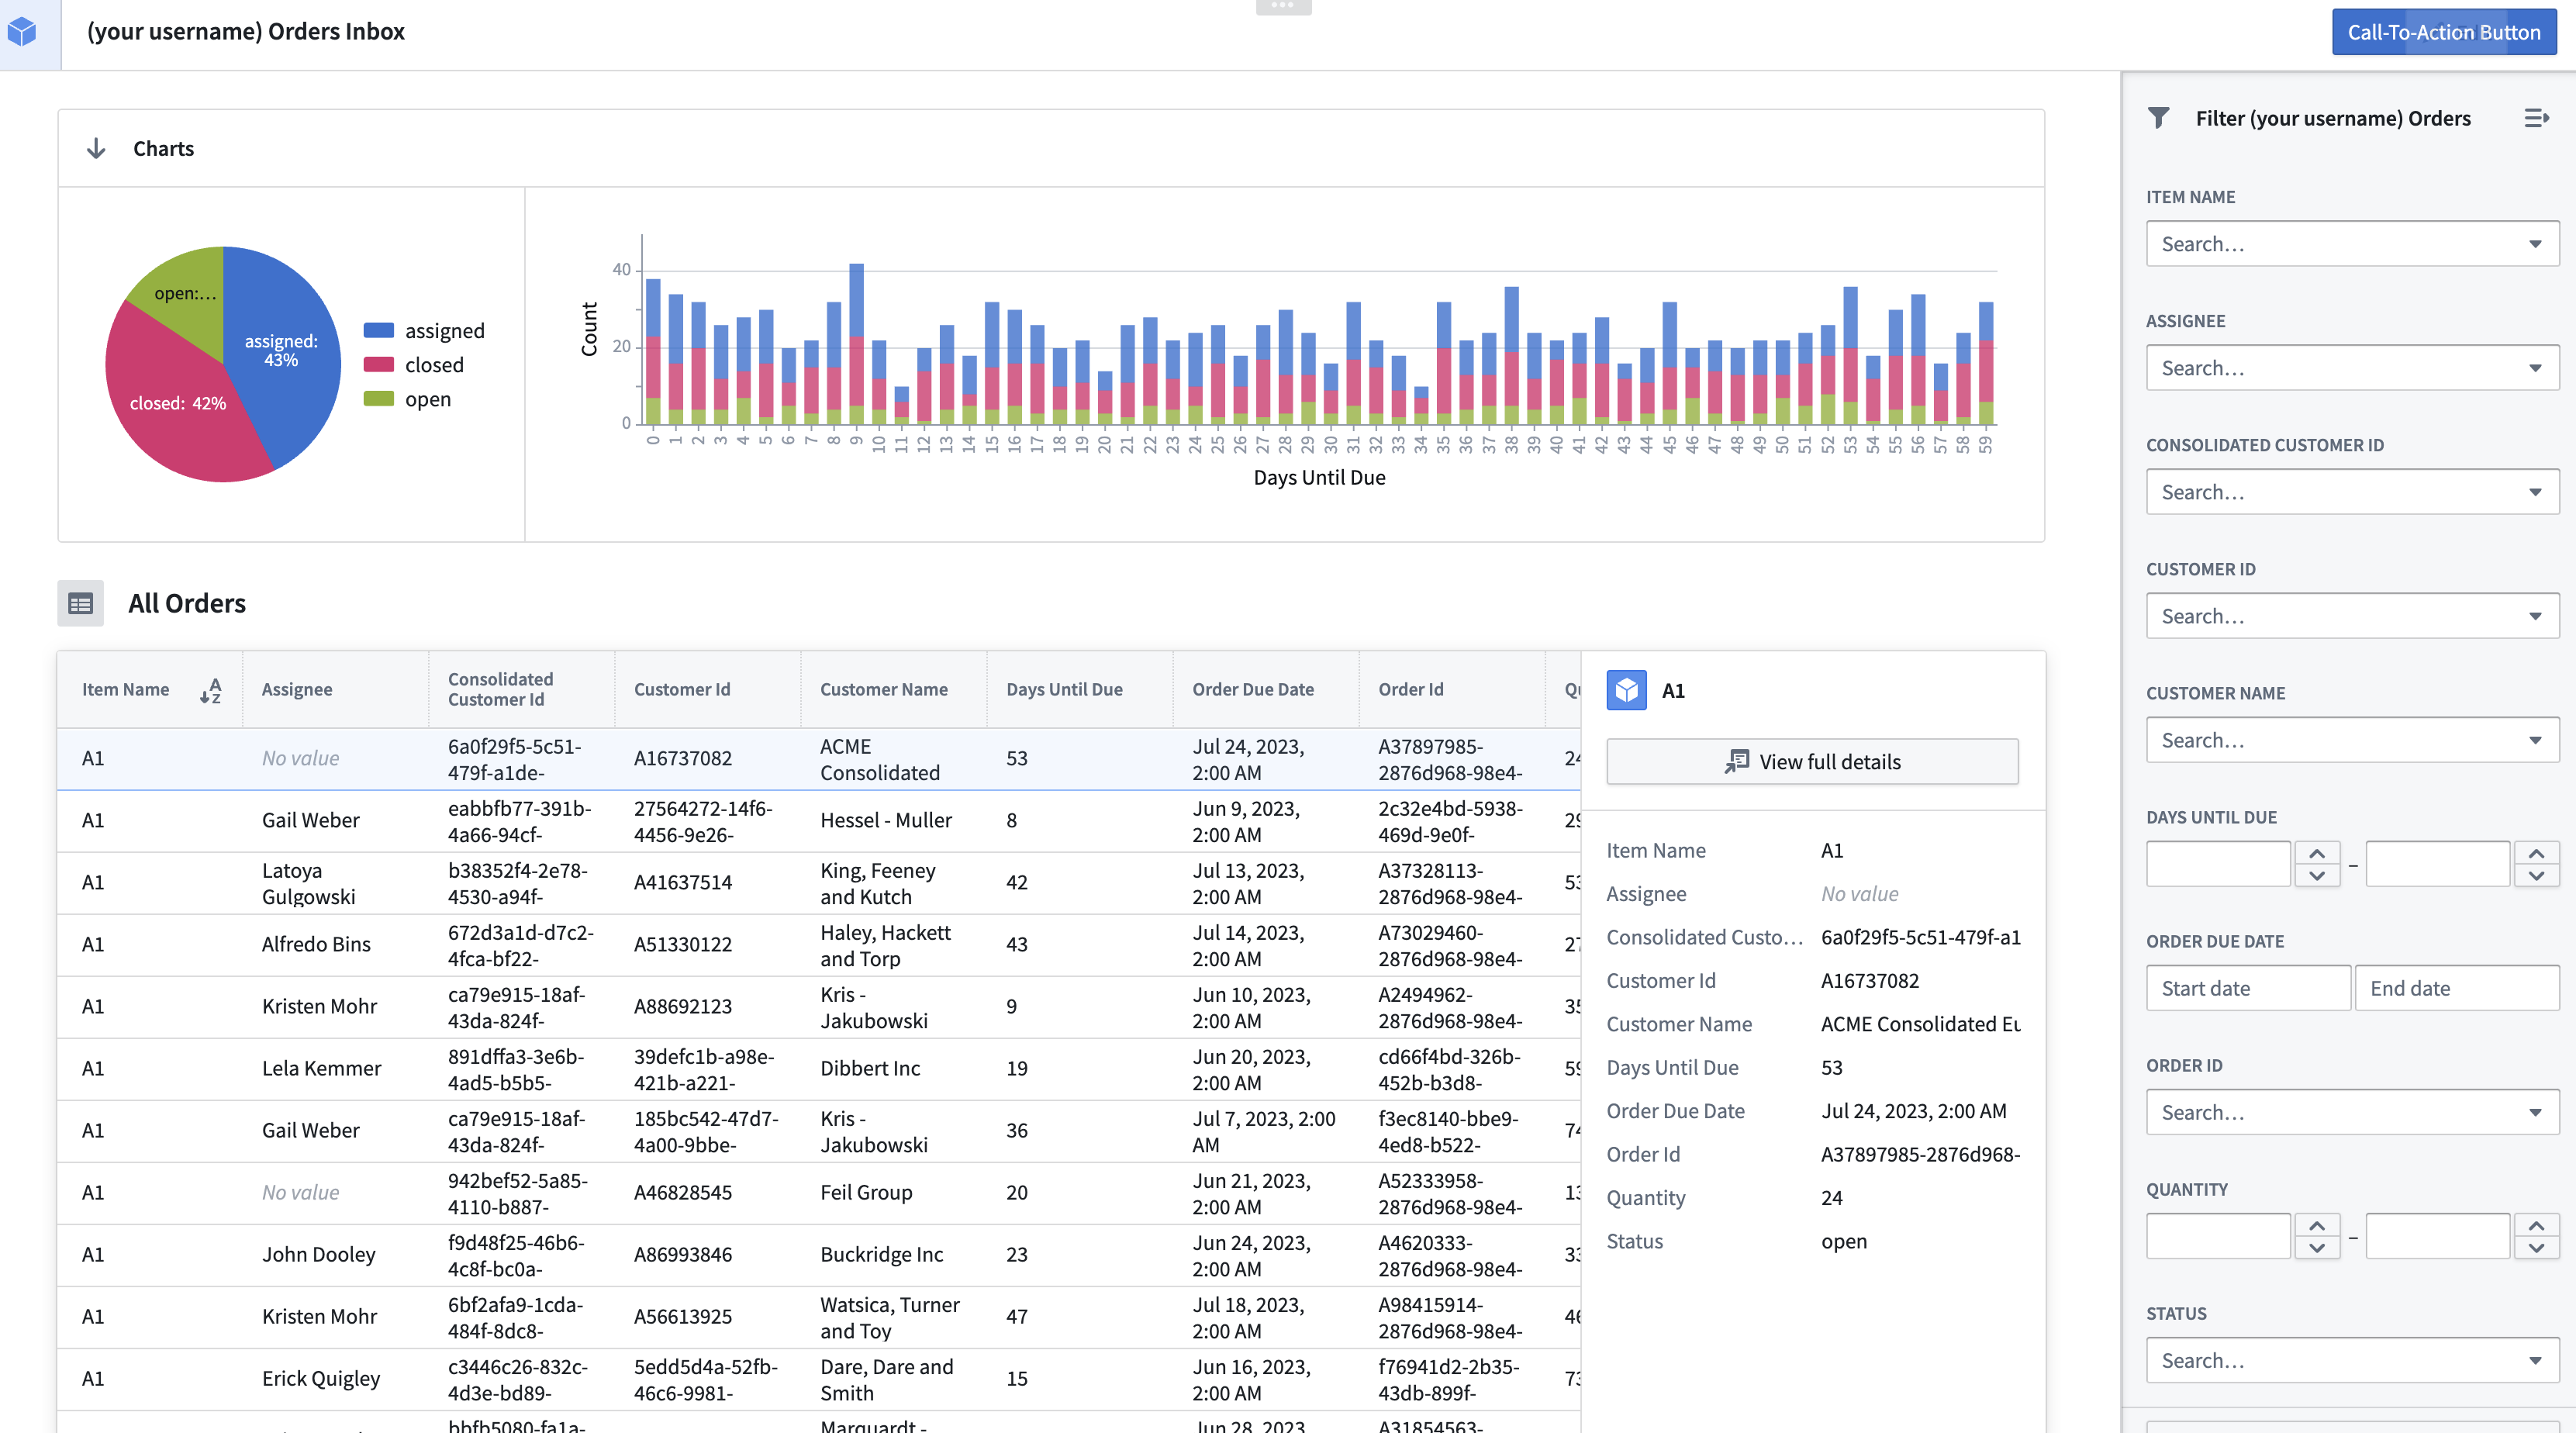Click the Order Due Date start date field
The image size is (2576, 1433).
(2247, 988)
